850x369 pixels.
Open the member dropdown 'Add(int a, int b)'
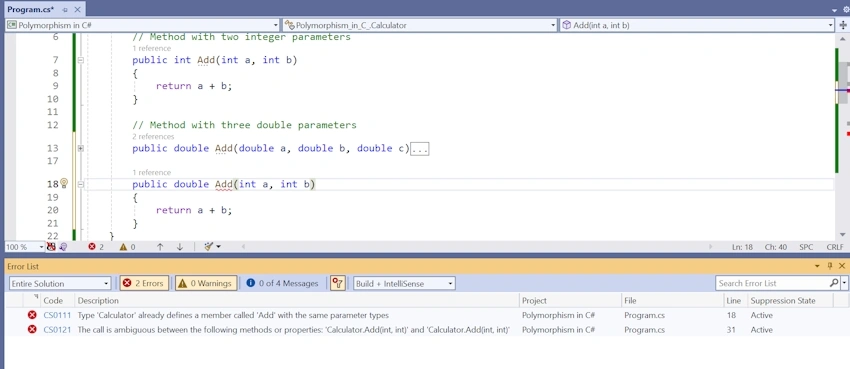697,25
